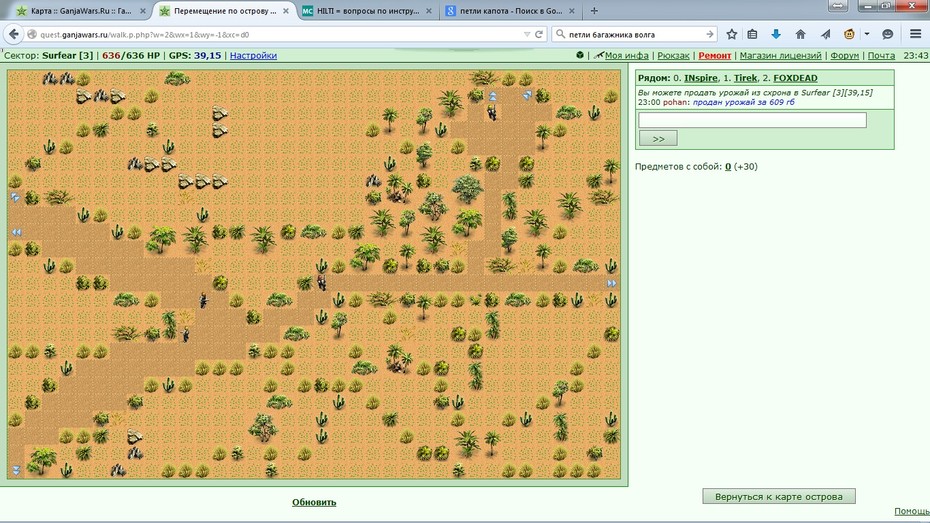The image size is (930, 523).
Task: Click the Сектор: Surfear [3] text
Action: coord(49,55)
